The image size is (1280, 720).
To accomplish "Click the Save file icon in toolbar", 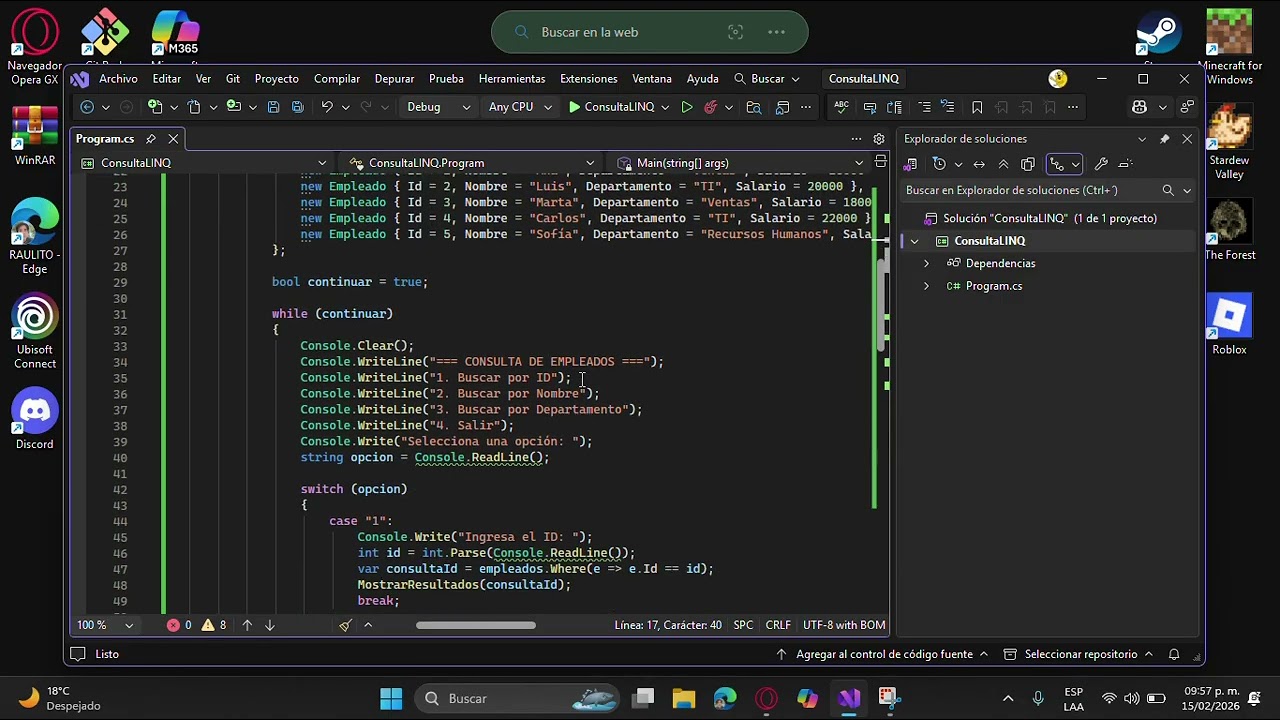I will point(273,107).
